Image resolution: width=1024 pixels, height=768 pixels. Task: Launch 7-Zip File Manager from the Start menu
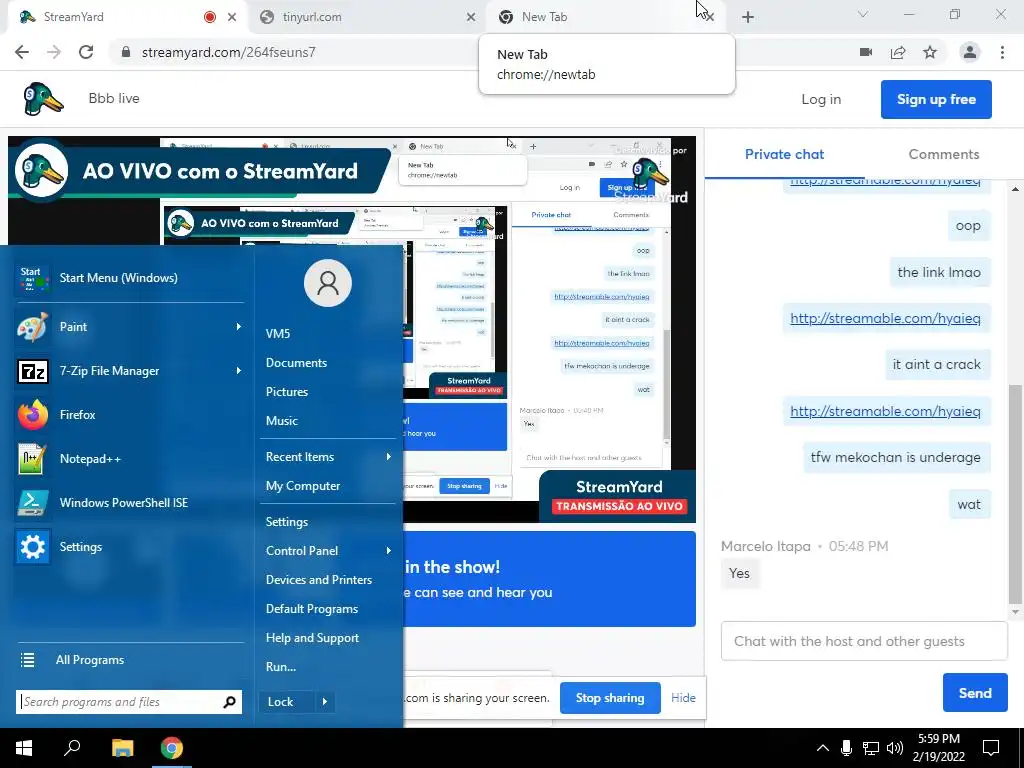(129, 371)
